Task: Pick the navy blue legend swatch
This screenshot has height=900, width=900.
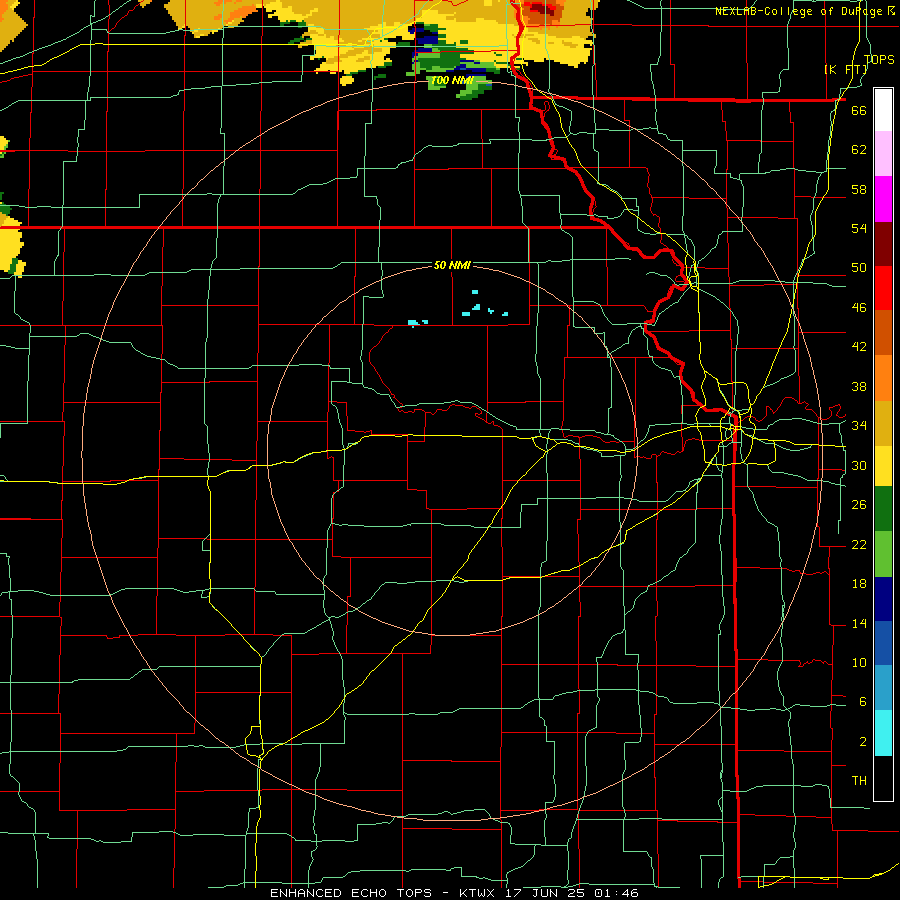Action: [883, 599]
